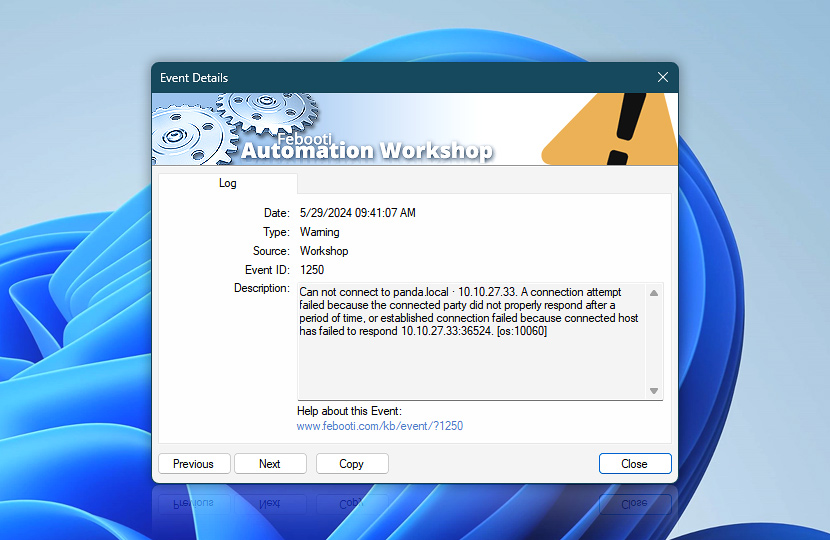Copy event details to clipboard
This screenshot has height=540, width=830.
pos(352,464)
